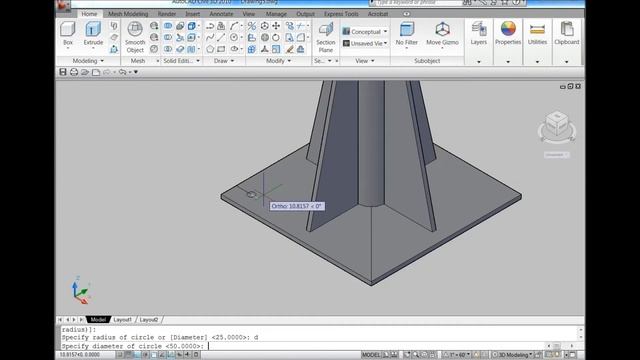This screenshot has width=640, height=360.
Task: Select the Model layout tab
Action: click(98, 320)
